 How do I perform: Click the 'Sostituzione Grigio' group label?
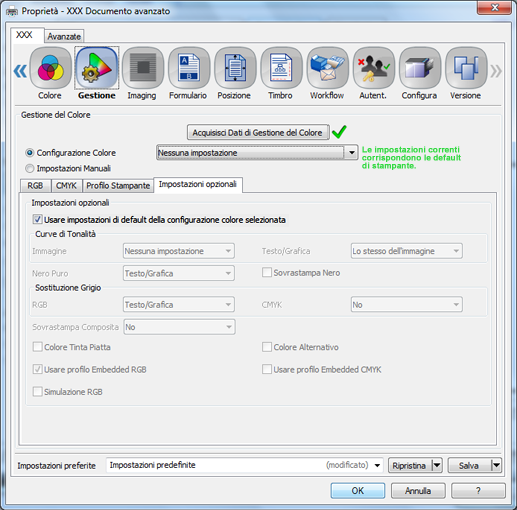pos(68,288)
